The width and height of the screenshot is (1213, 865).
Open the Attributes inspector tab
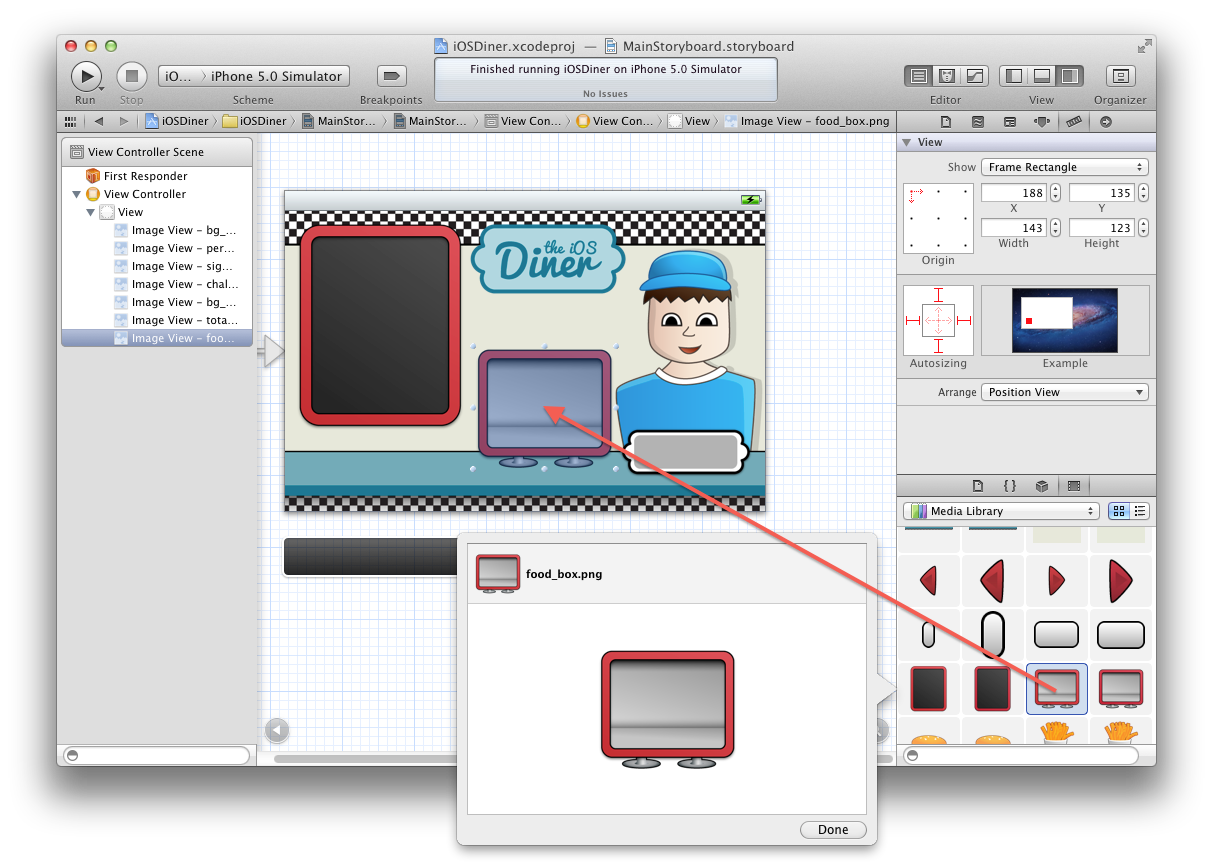tap(1041, 122)
